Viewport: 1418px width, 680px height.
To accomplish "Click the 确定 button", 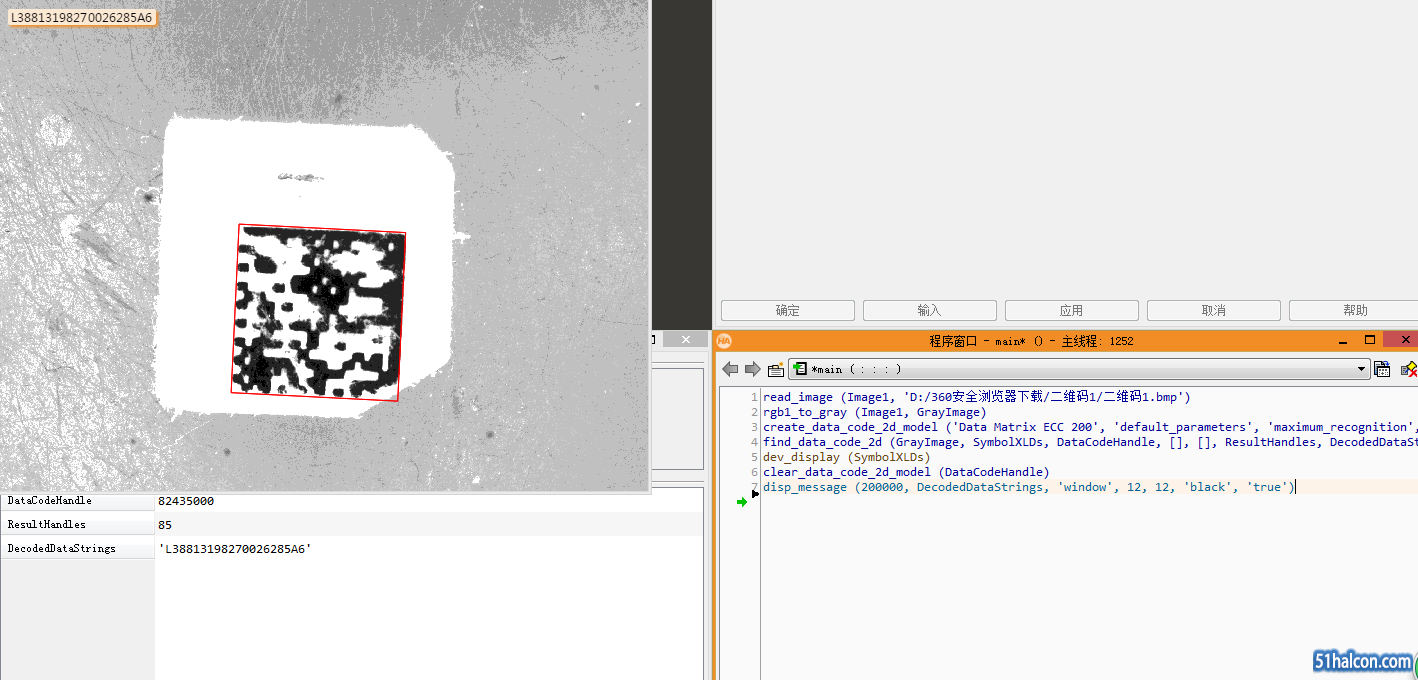I will click(788, 310).
